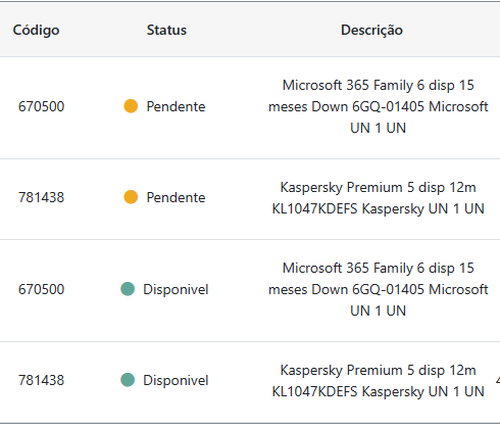Click orange status dot in first row
This screenshot has width=500, height=428.
(x=131, y=106)
